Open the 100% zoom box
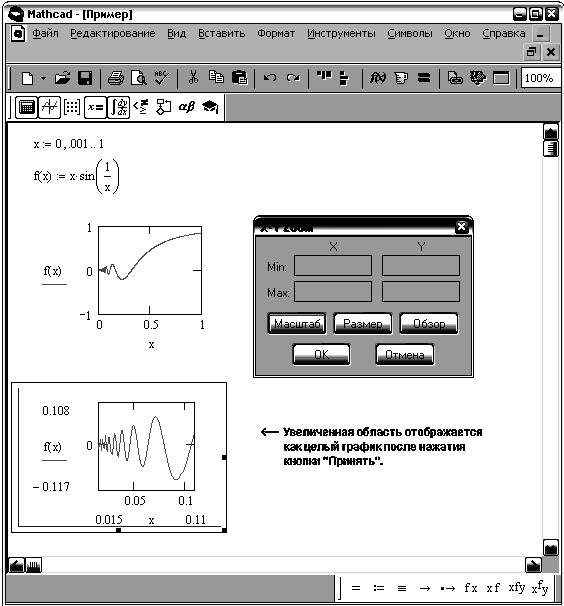The width and height of the screenshot is (564, 606). click(540, 78)
